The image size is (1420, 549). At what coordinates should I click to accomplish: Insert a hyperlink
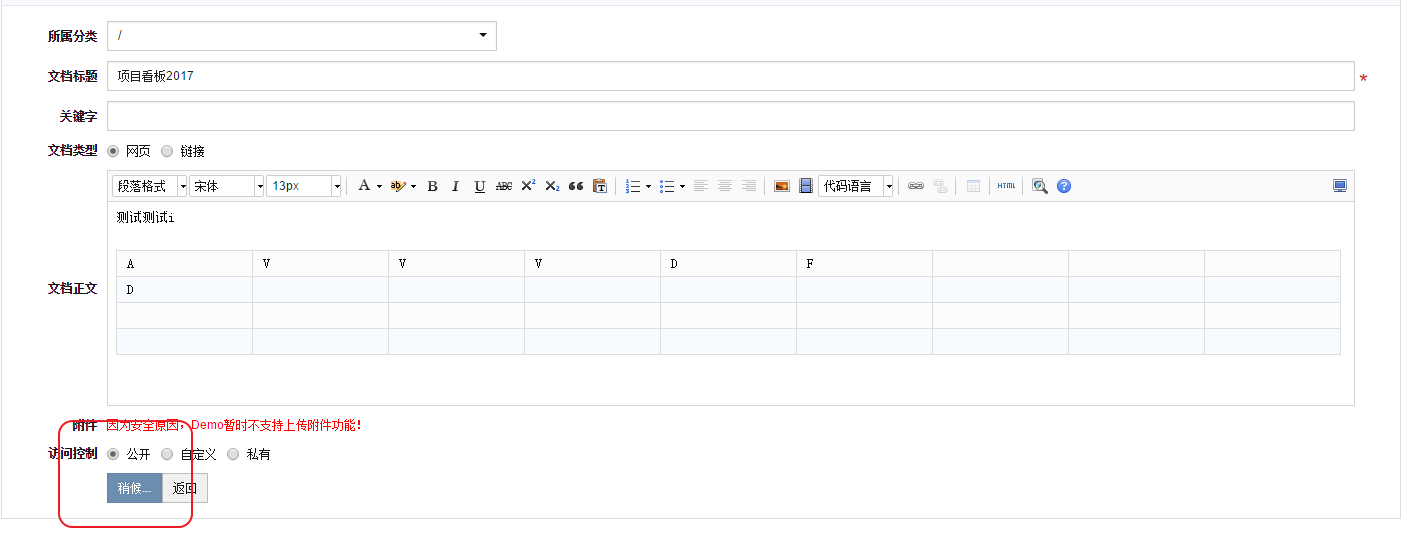point(916,186)
